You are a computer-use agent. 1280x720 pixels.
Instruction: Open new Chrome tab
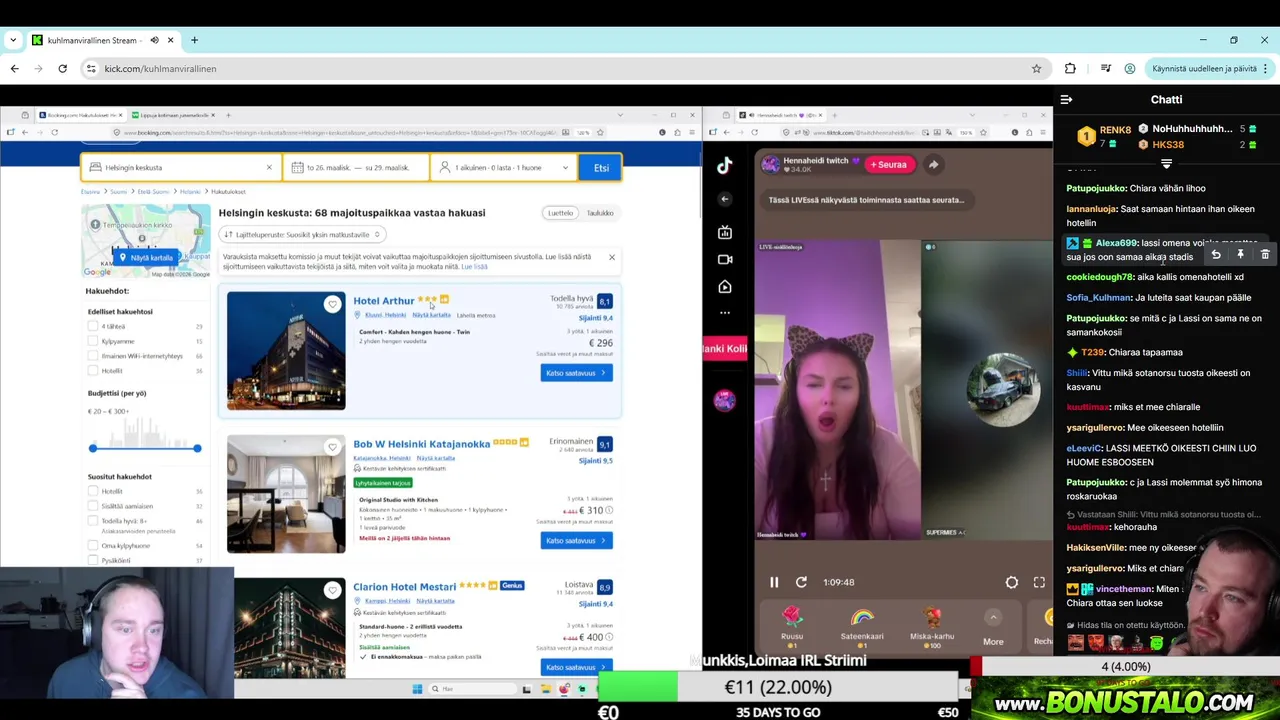pyautogui.click(x=194, y=40)
